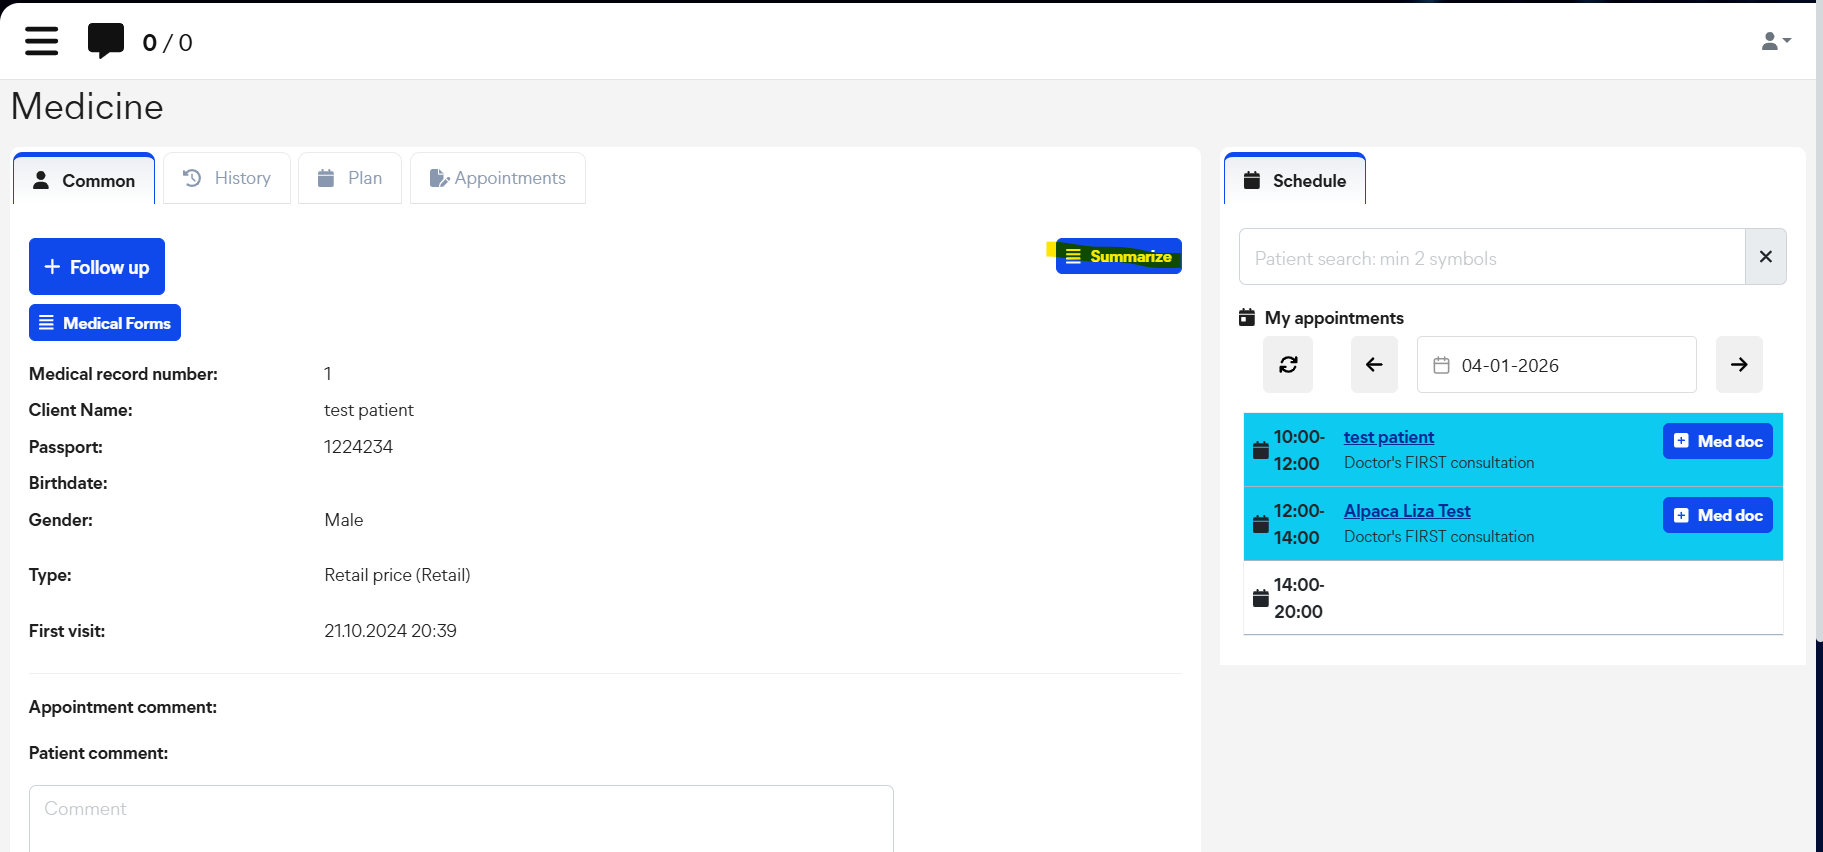The height and width of the screenshot is (852, 1823).
Task: Open the chat messages icon
Action: coord(106,41)
